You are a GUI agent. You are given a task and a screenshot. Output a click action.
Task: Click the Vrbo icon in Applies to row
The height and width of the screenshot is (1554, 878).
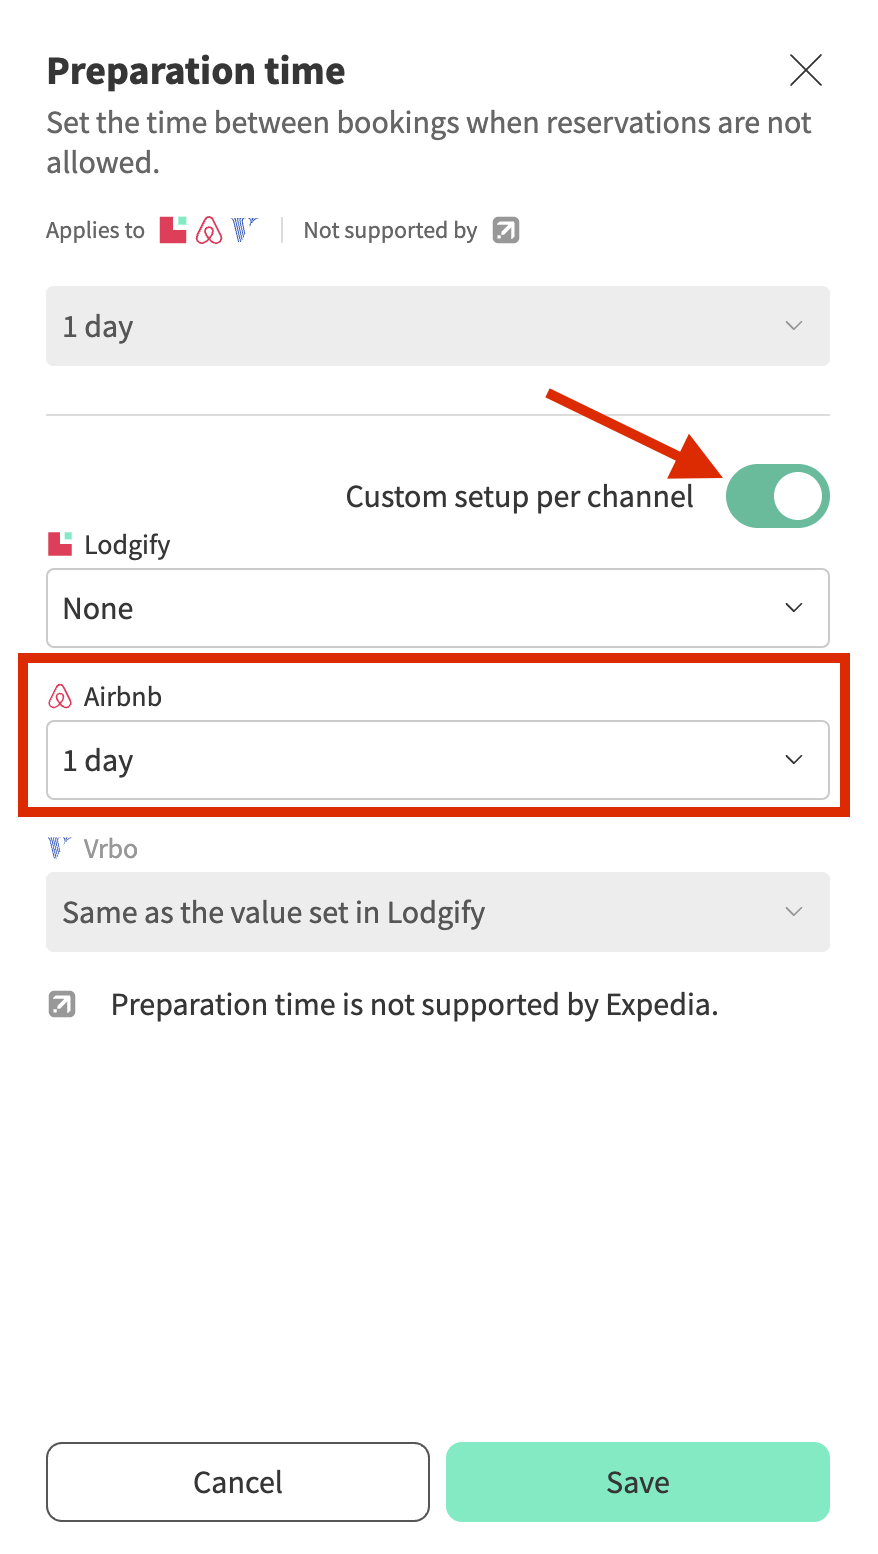tap(245, 230)
